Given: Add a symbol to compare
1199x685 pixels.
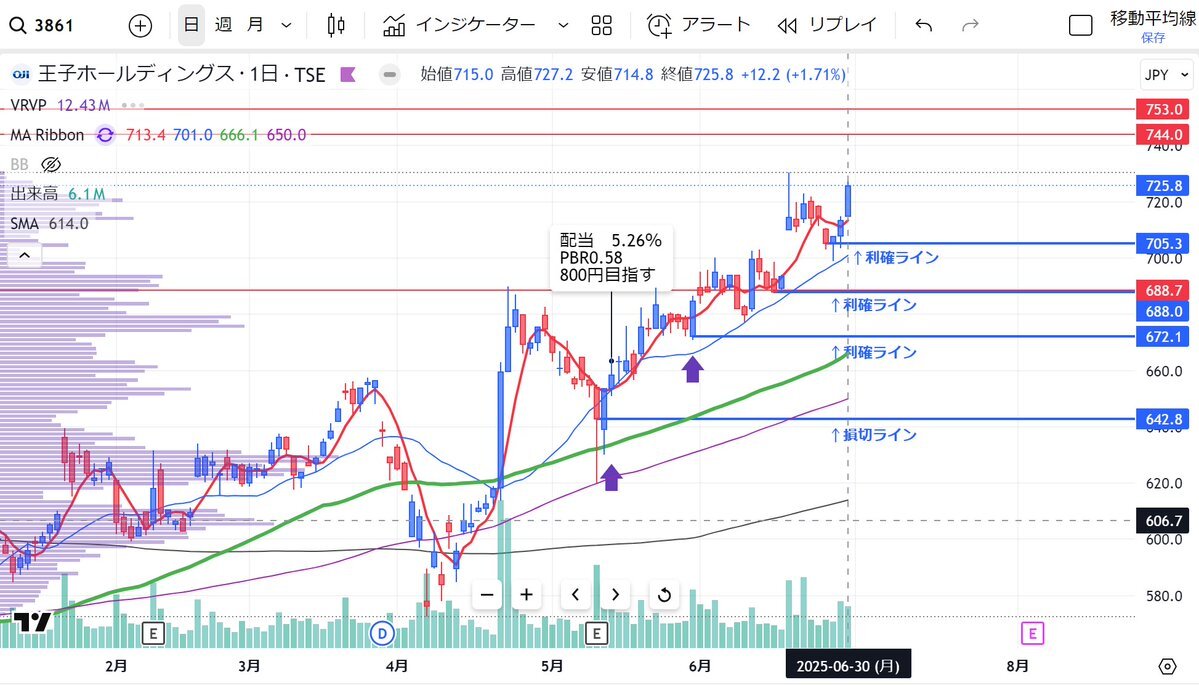Looking at the screenshot, I should coord(140,26).
